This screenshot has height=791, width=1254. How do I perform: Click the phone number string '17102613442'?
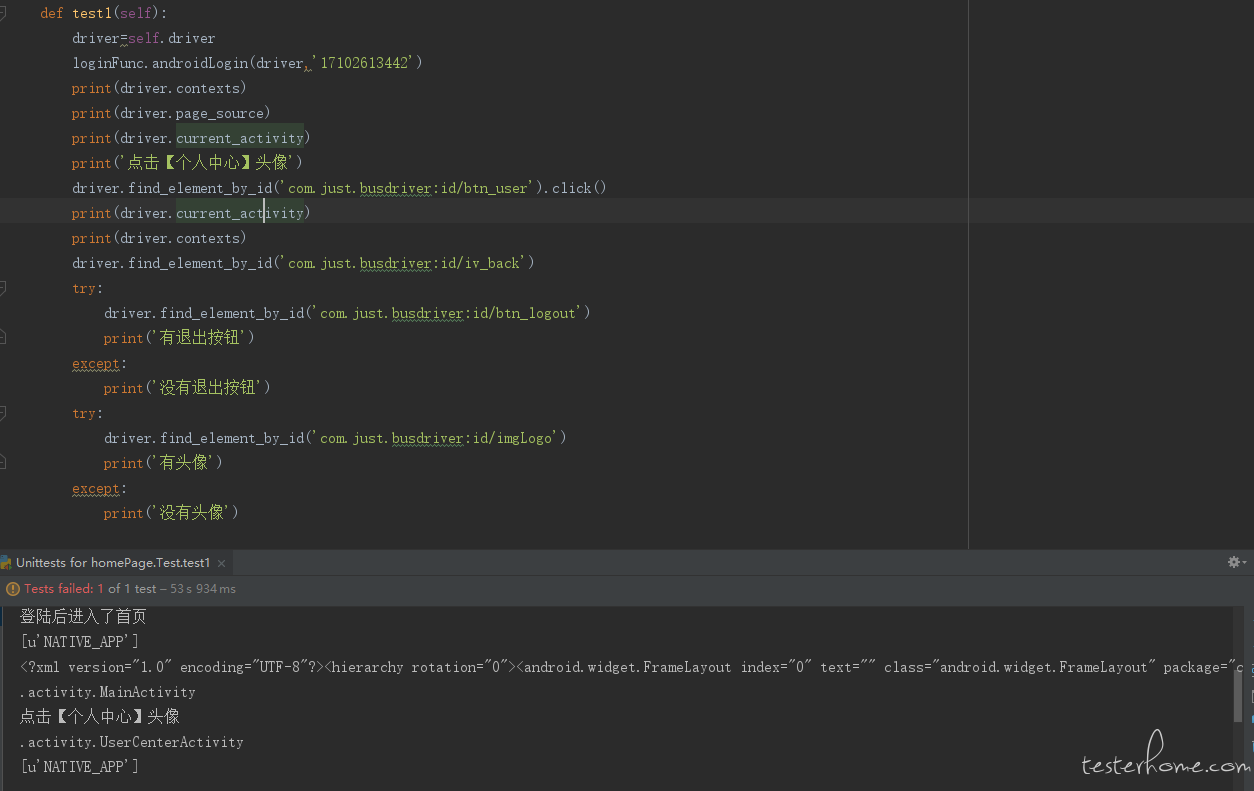pos(364,63)
